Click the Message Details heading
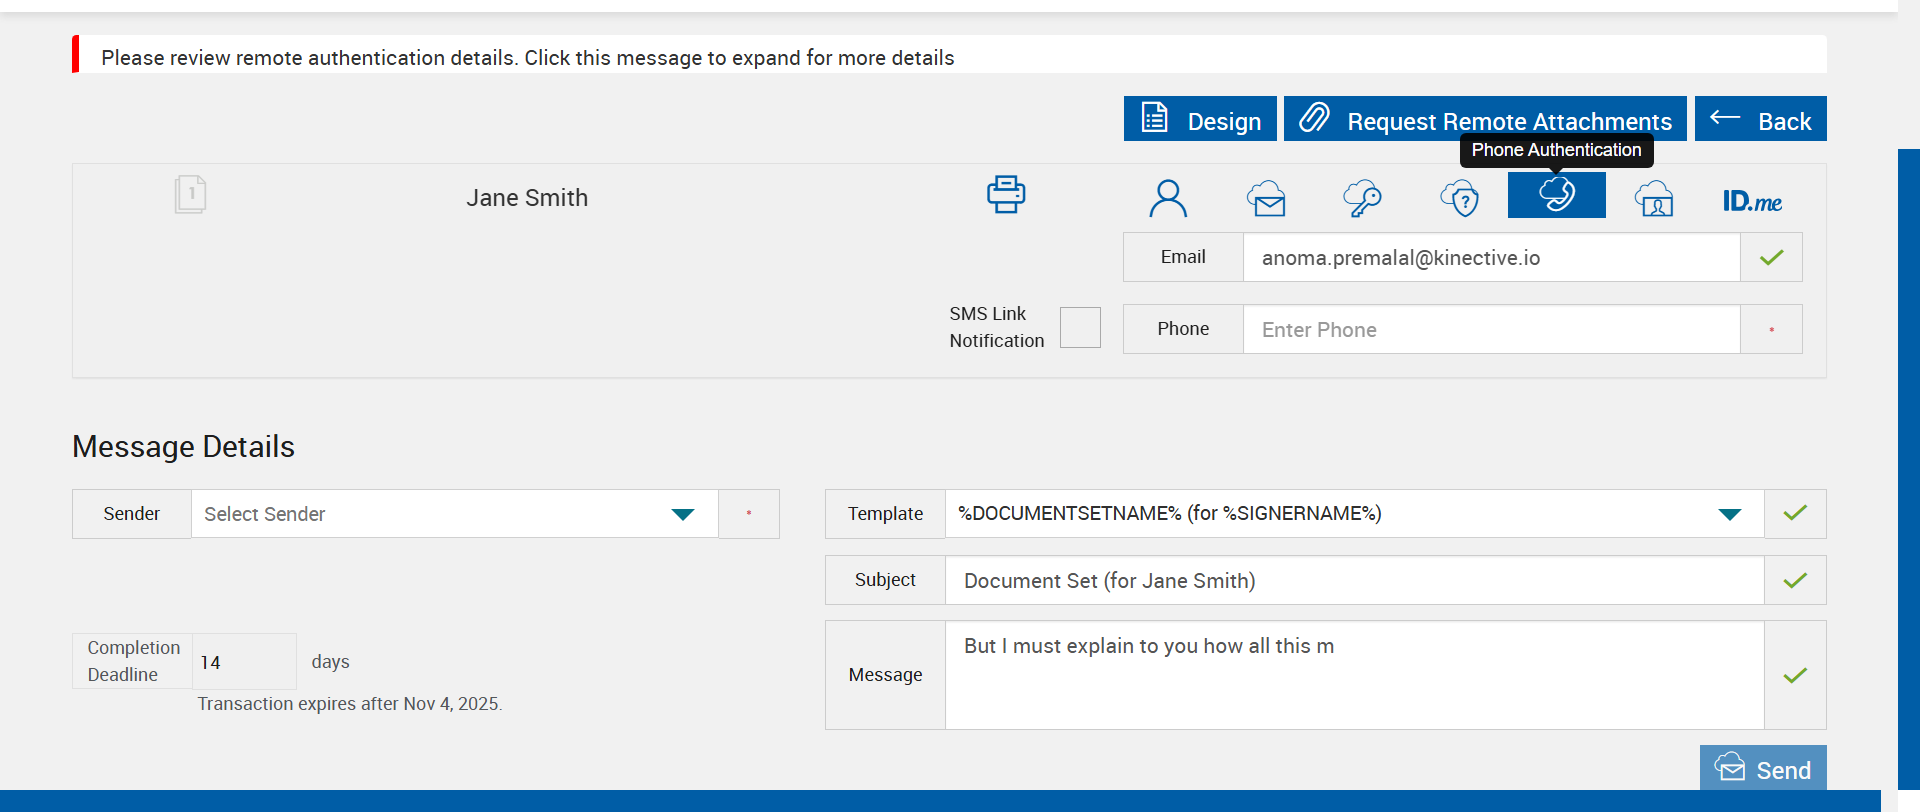The width and height of the screenshot is (1920, 812). (183, 447)
